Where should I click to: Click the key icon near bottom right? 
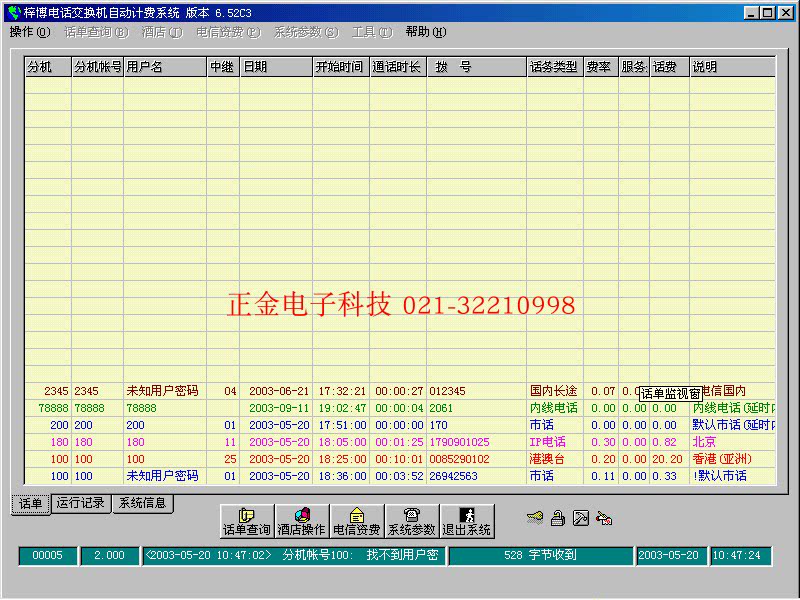click(536, 518)
